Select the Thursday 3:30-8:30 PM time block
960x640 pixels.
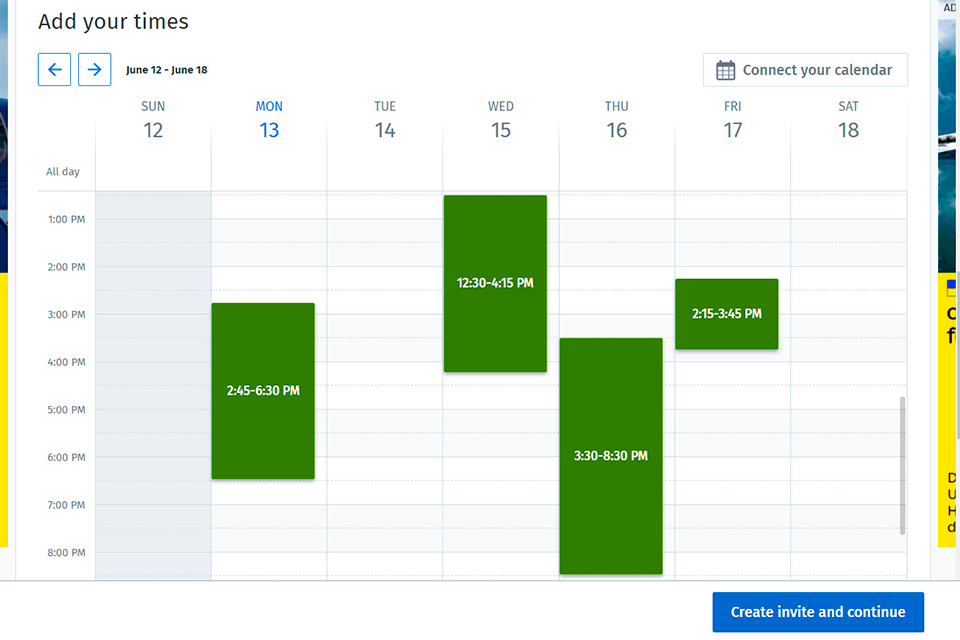pyautogui.click(x=611, y=456)
